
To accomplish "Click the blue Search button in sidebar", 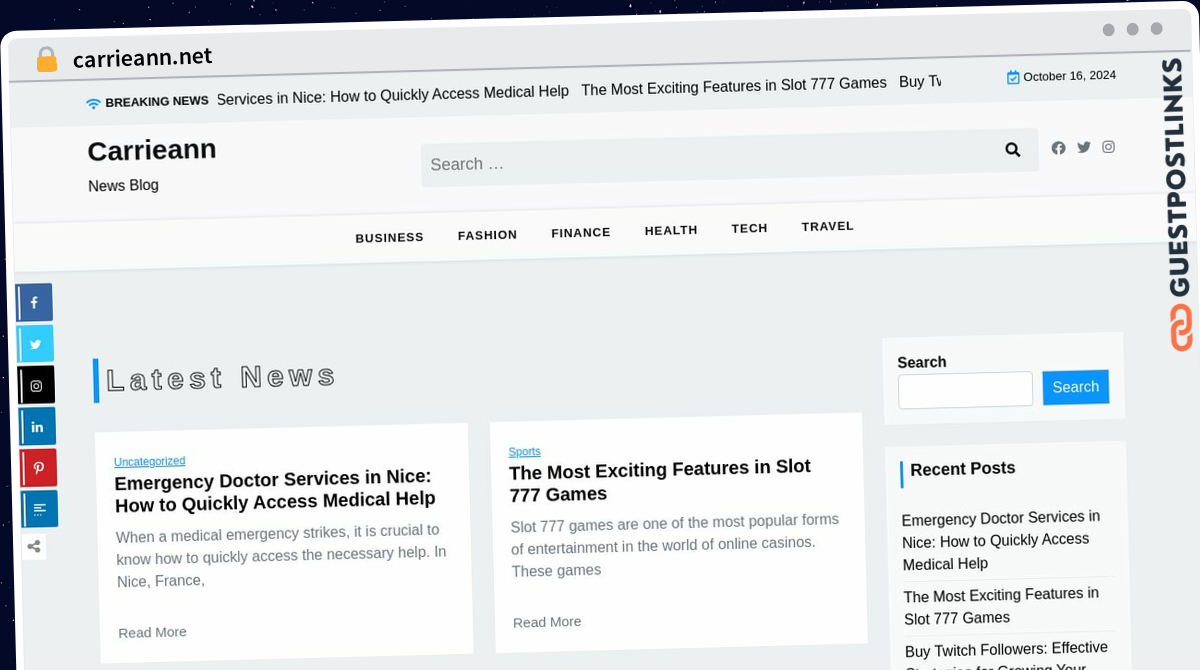I will pos(1075,387).
